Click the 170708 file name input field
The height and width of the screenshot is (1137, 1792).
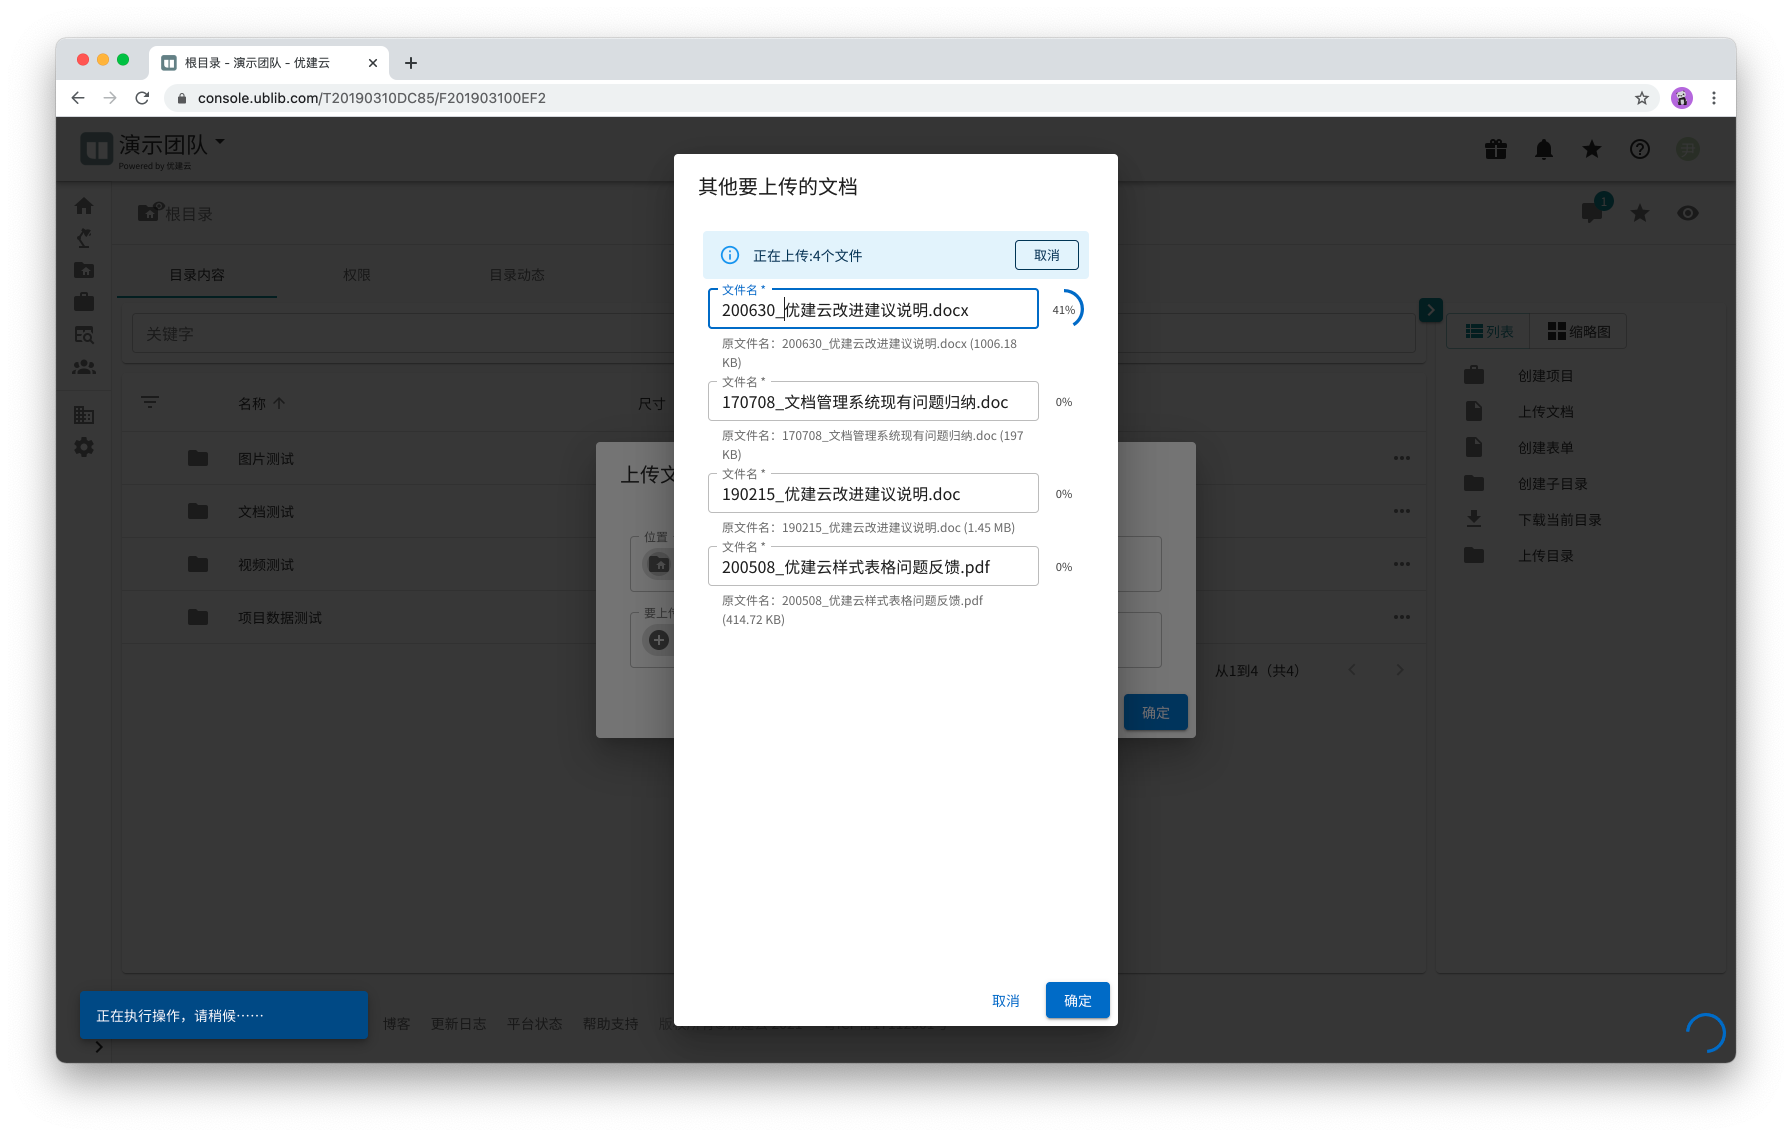point(872,402)
